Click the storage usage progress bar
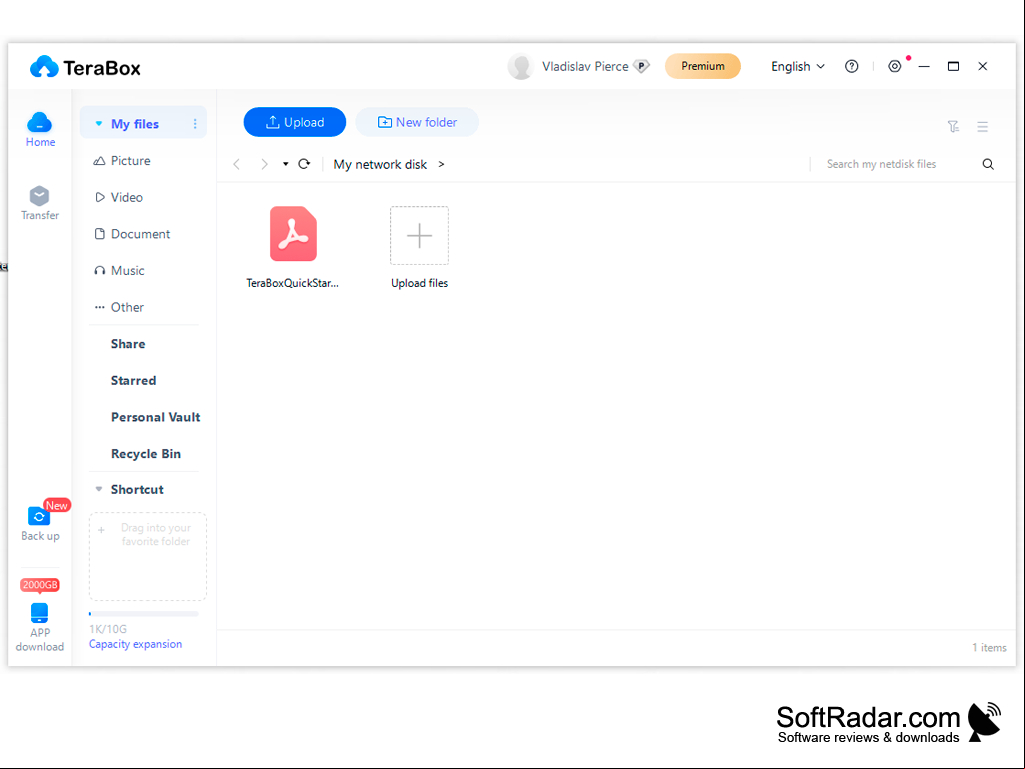Screen dimensions: 1025x769 [x=143, y=614]
